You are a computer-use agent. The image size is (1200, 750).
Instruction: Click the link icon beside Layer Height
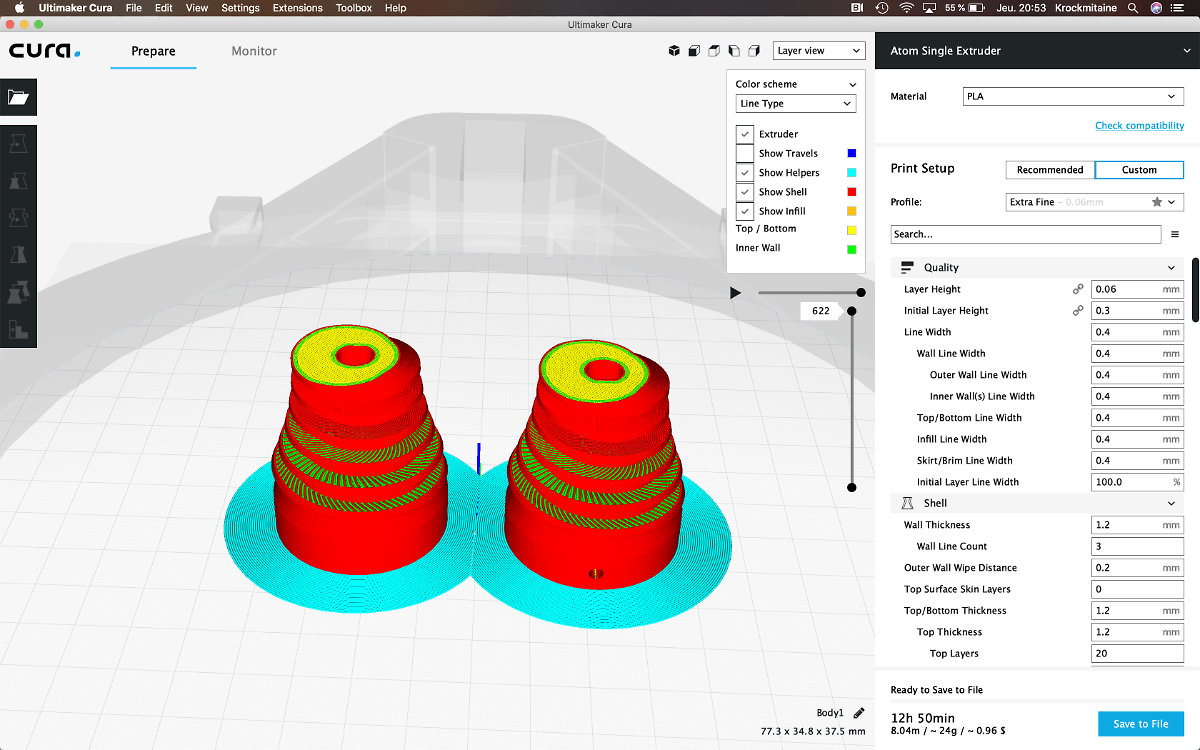pyautogui.click(x=1078, y=289)
